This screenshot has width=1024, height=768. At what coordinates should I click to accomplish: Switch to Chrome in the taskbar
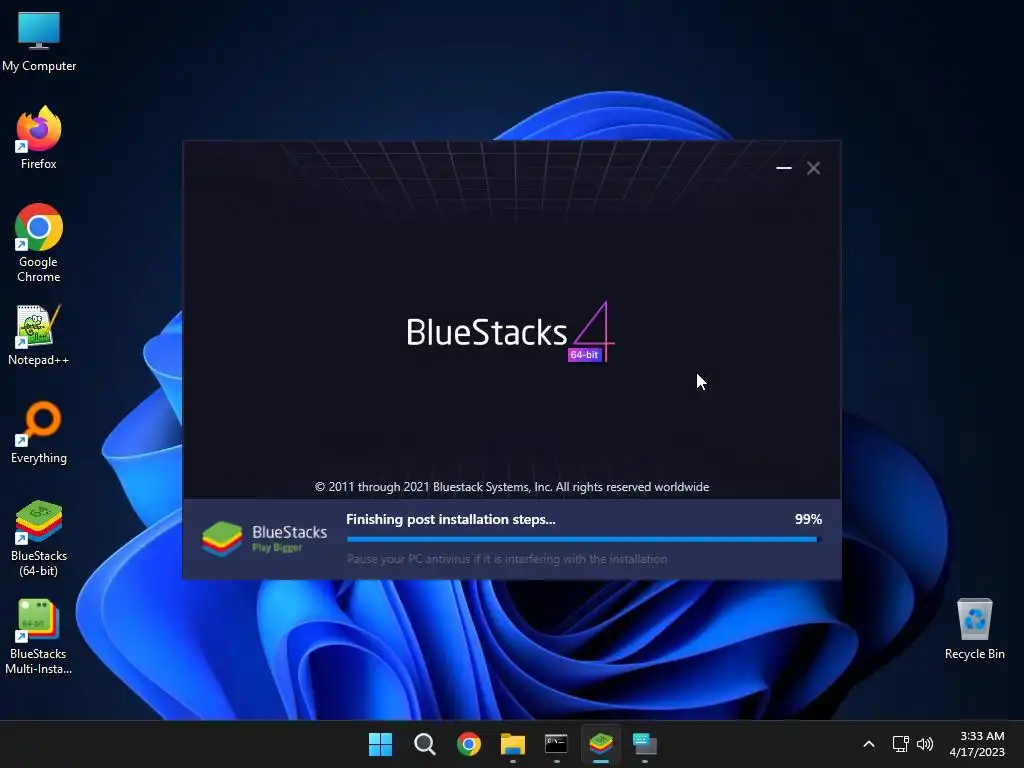[x=468, y=744]
